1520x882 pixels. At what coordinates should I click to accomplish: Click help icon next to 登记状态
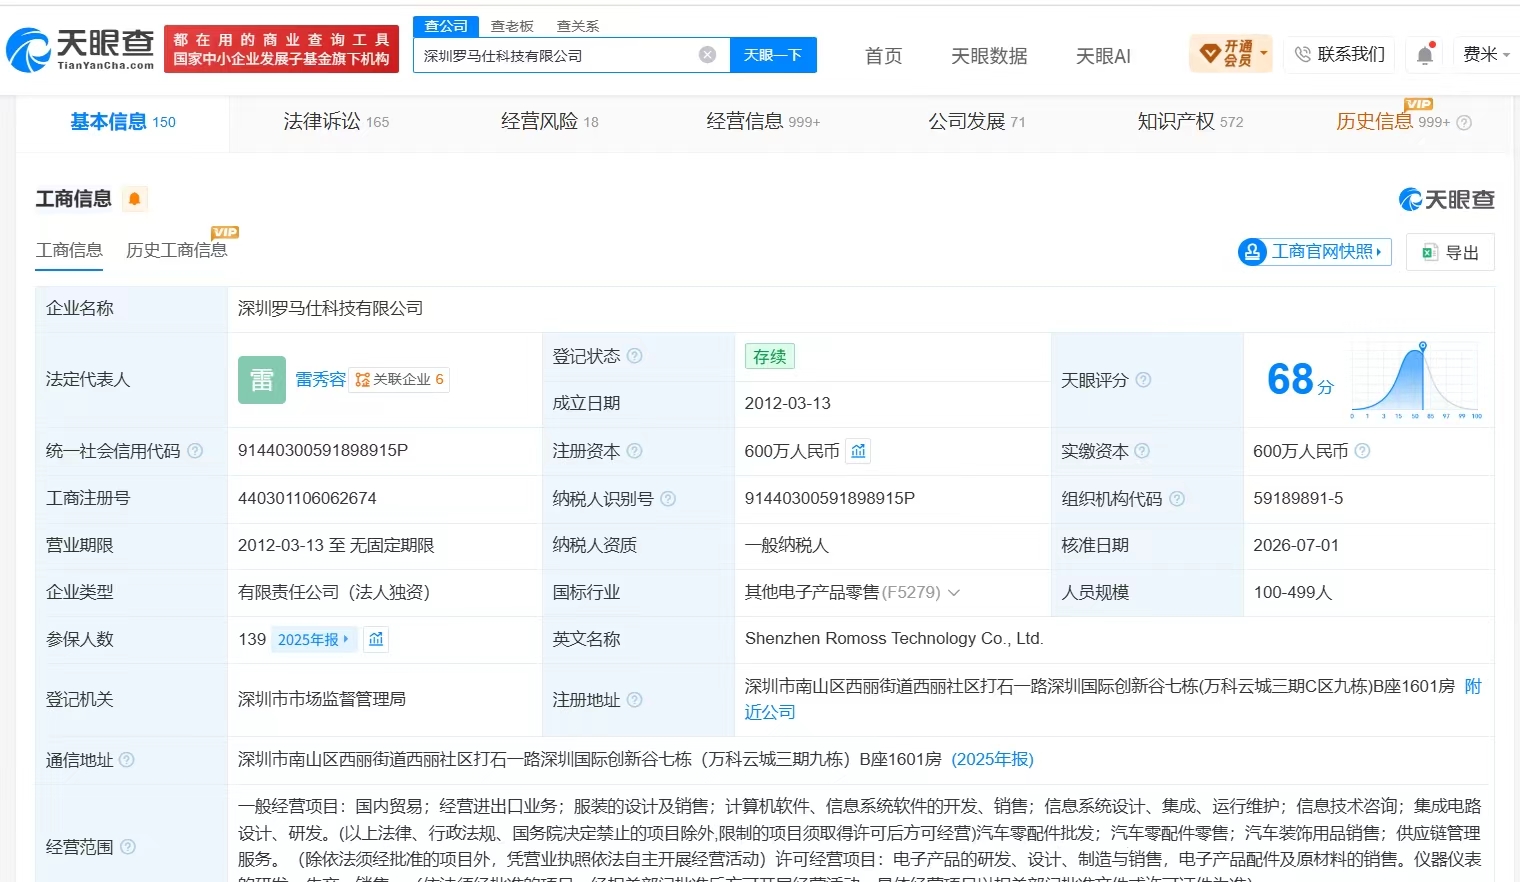634,356
